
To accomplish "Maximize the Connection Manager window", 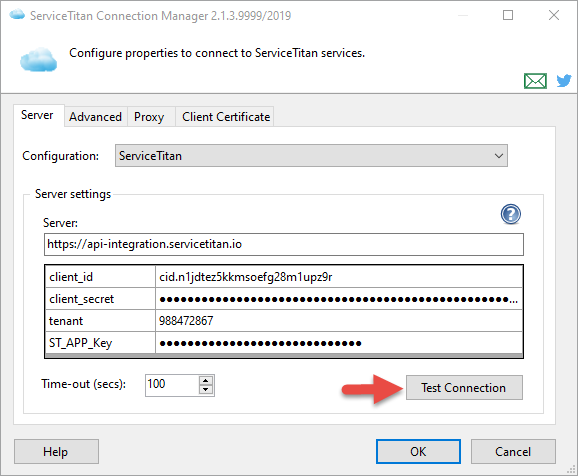I will click(508, 15).
